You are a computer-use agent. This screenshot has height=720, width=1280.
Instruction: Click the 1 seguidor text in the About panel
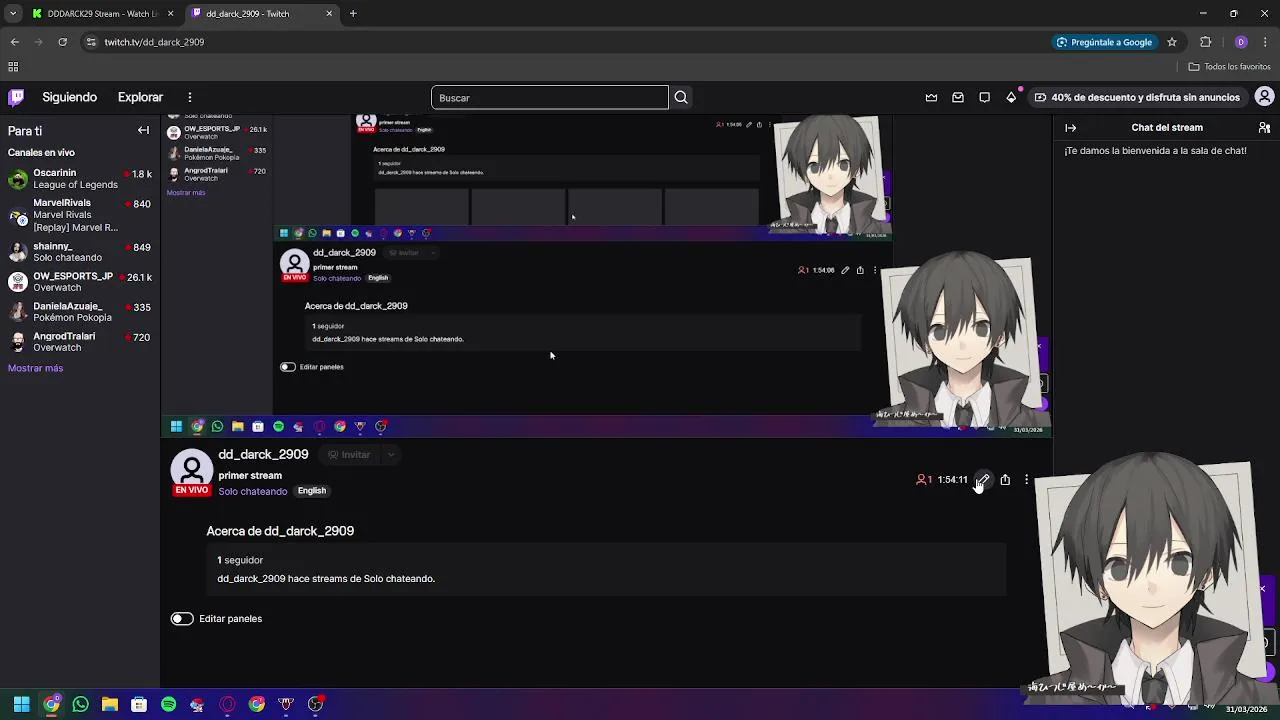(240, 561)
